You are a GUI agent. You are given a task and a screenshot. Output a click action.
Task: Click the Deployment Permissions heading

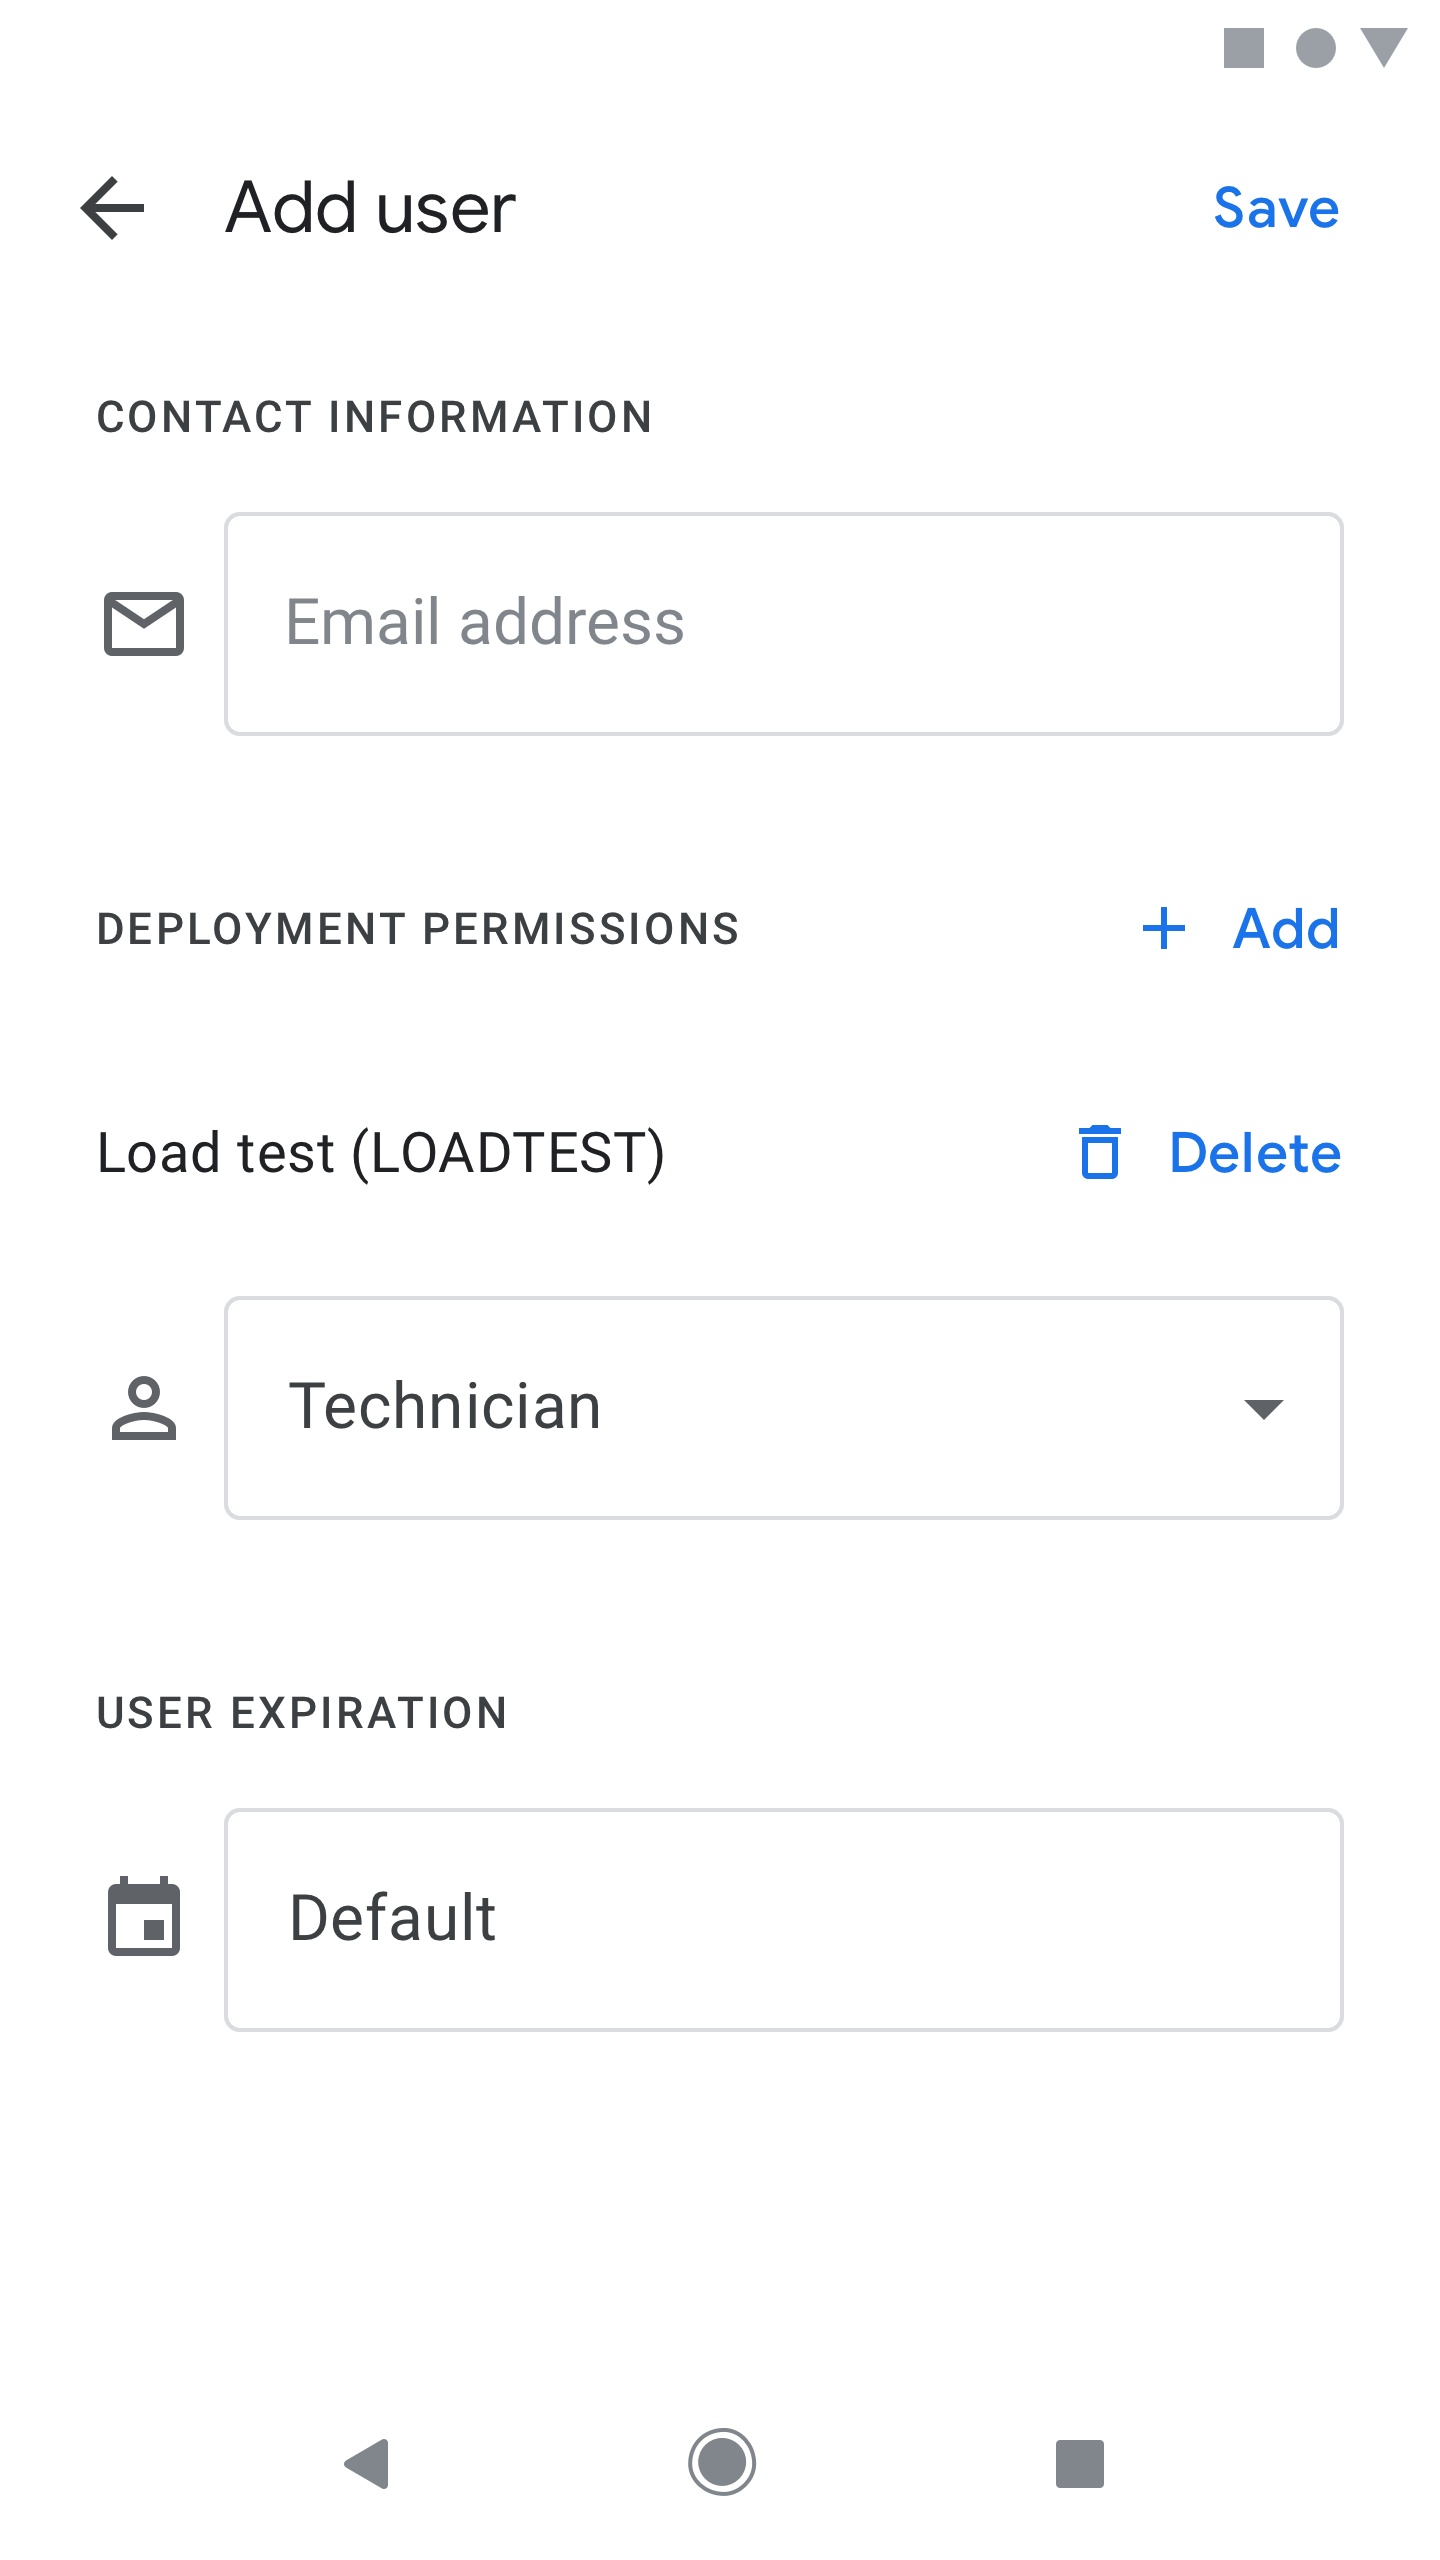coord(418,929)
